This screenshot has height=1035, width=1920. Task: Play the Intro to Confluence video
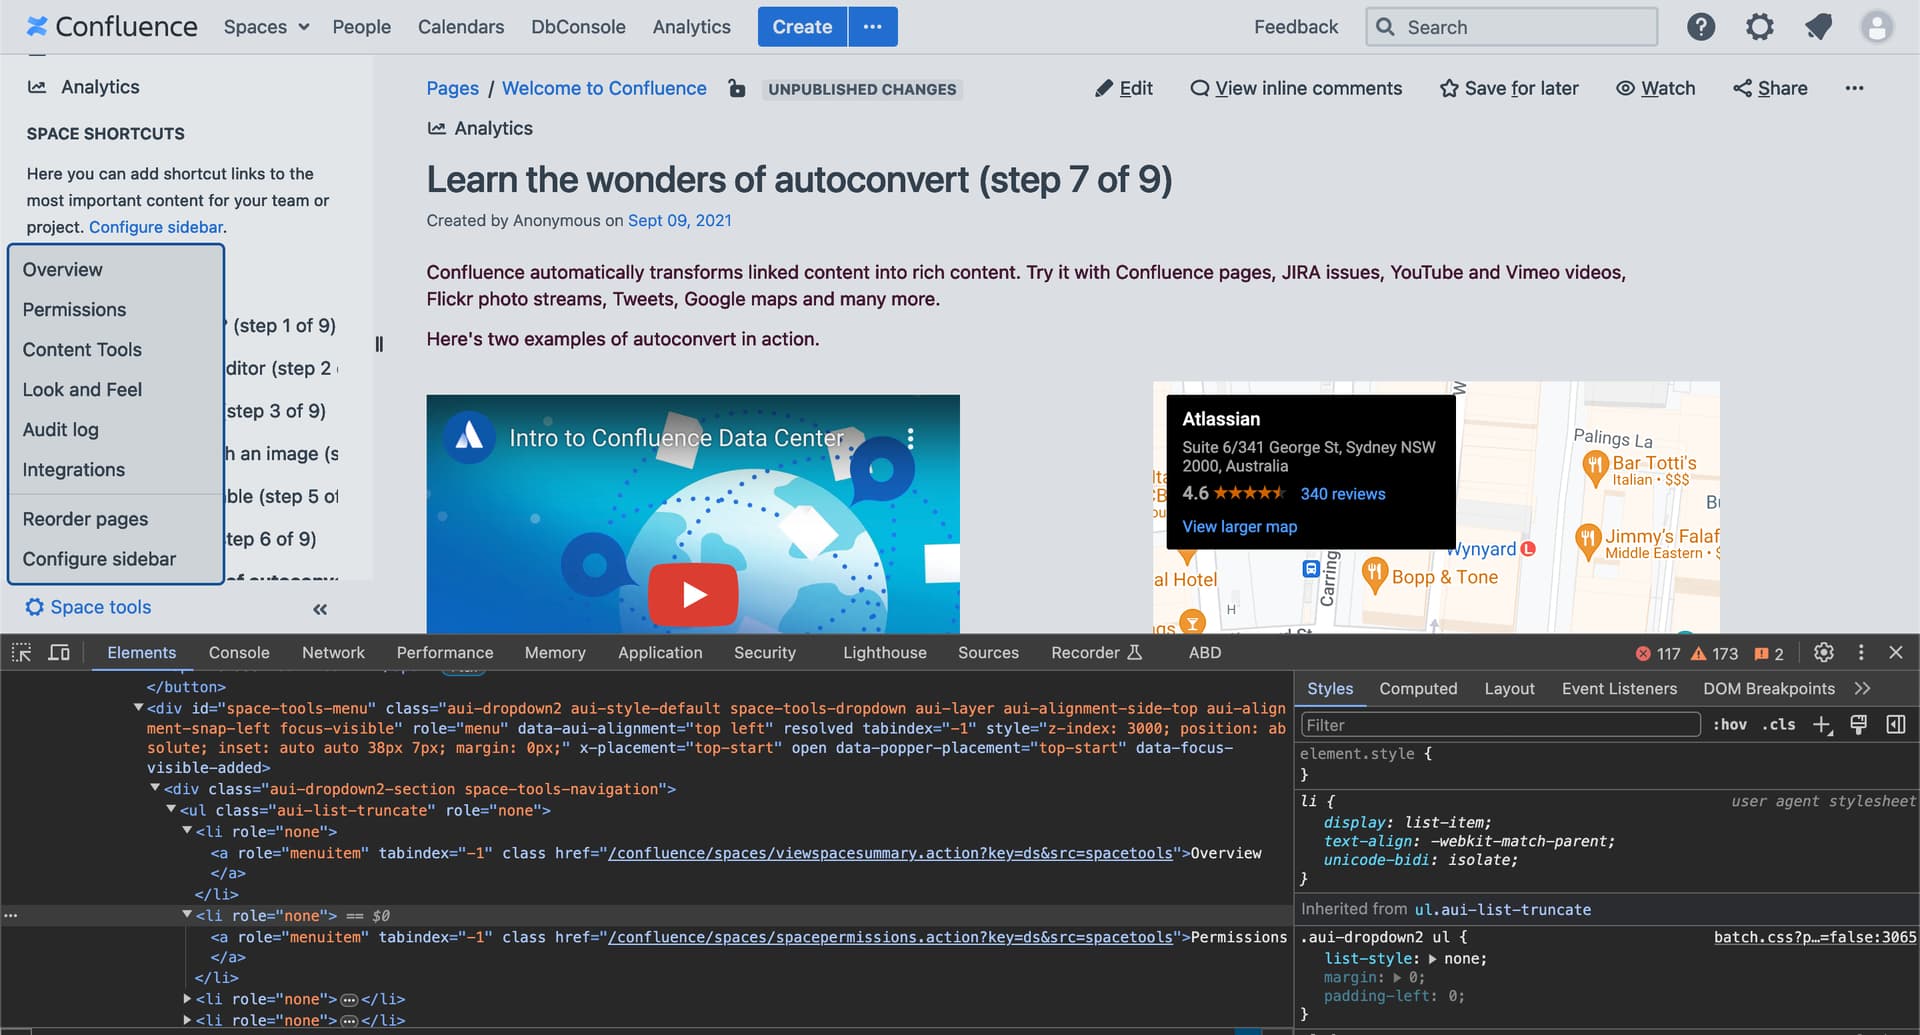coord(693,594)
